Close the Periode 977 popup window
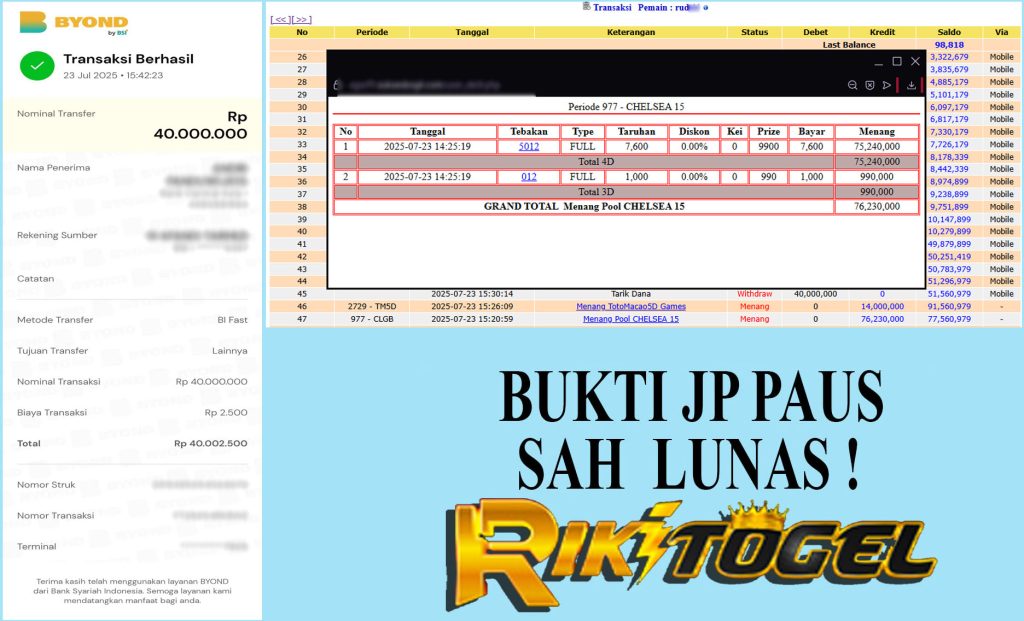 (914, 62)
